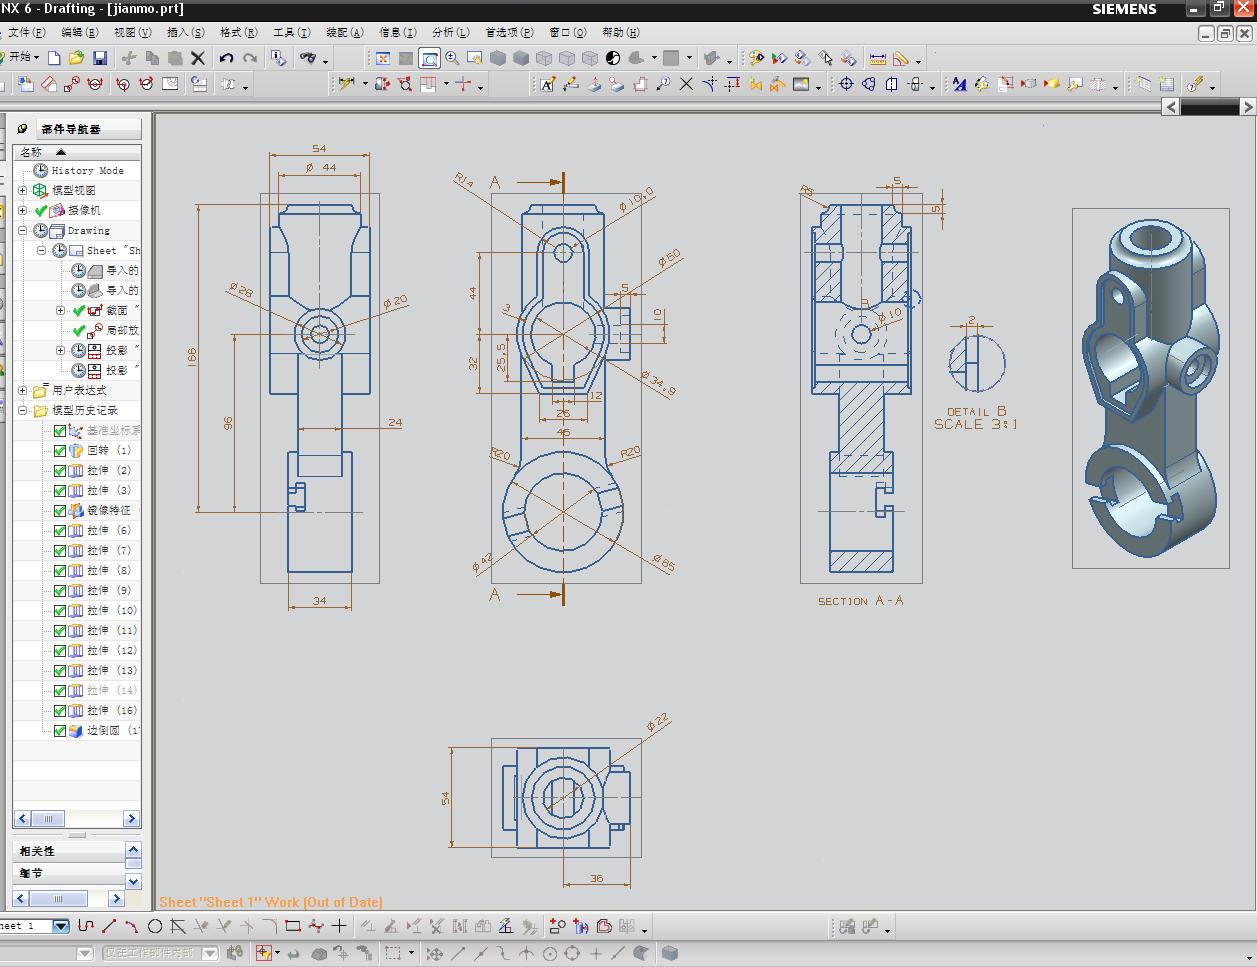Image resolution: width=1257 pixels, height=967 pixels.
Task: Open the 插入(S) menu
Action: point(185,32)
